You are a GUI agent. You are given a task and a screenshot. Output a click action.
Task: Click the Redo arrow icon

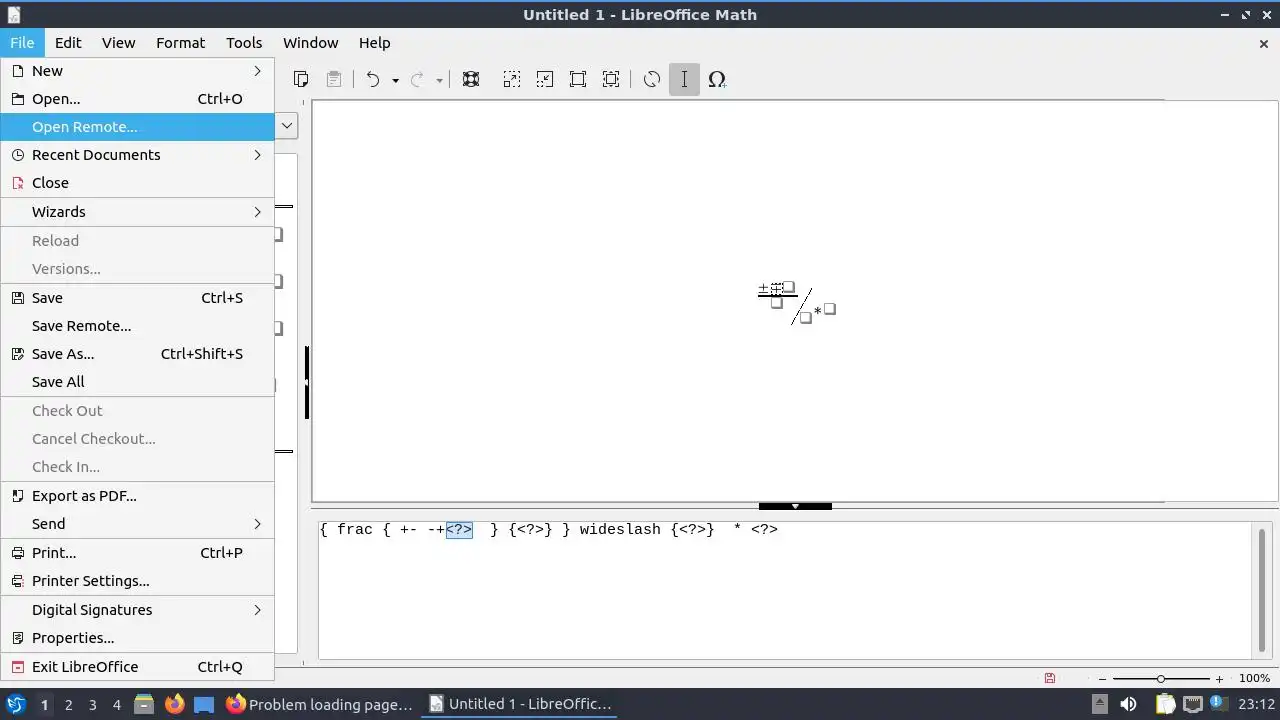[418, 79]
